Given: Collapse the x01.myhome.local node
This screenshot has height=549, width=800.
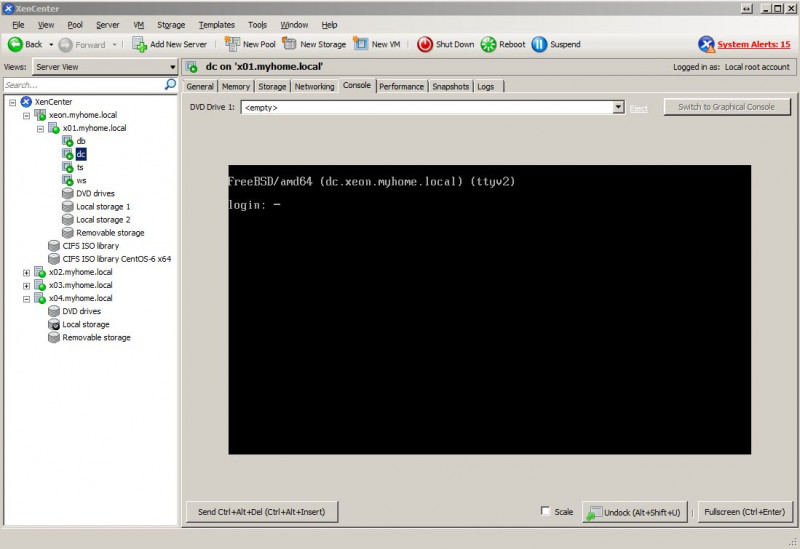Looking at the screenshot, I should pyautogui.click(x=40, y=129).
